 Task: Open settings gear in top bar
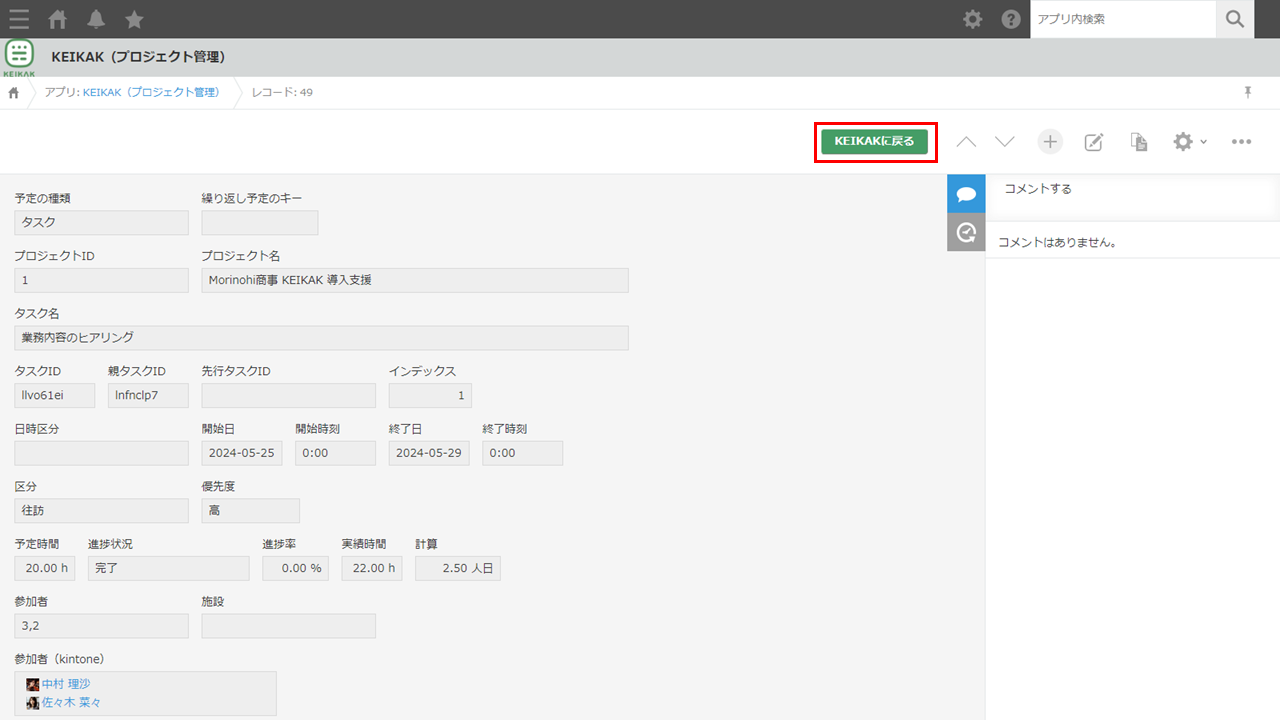coord(972,19)
